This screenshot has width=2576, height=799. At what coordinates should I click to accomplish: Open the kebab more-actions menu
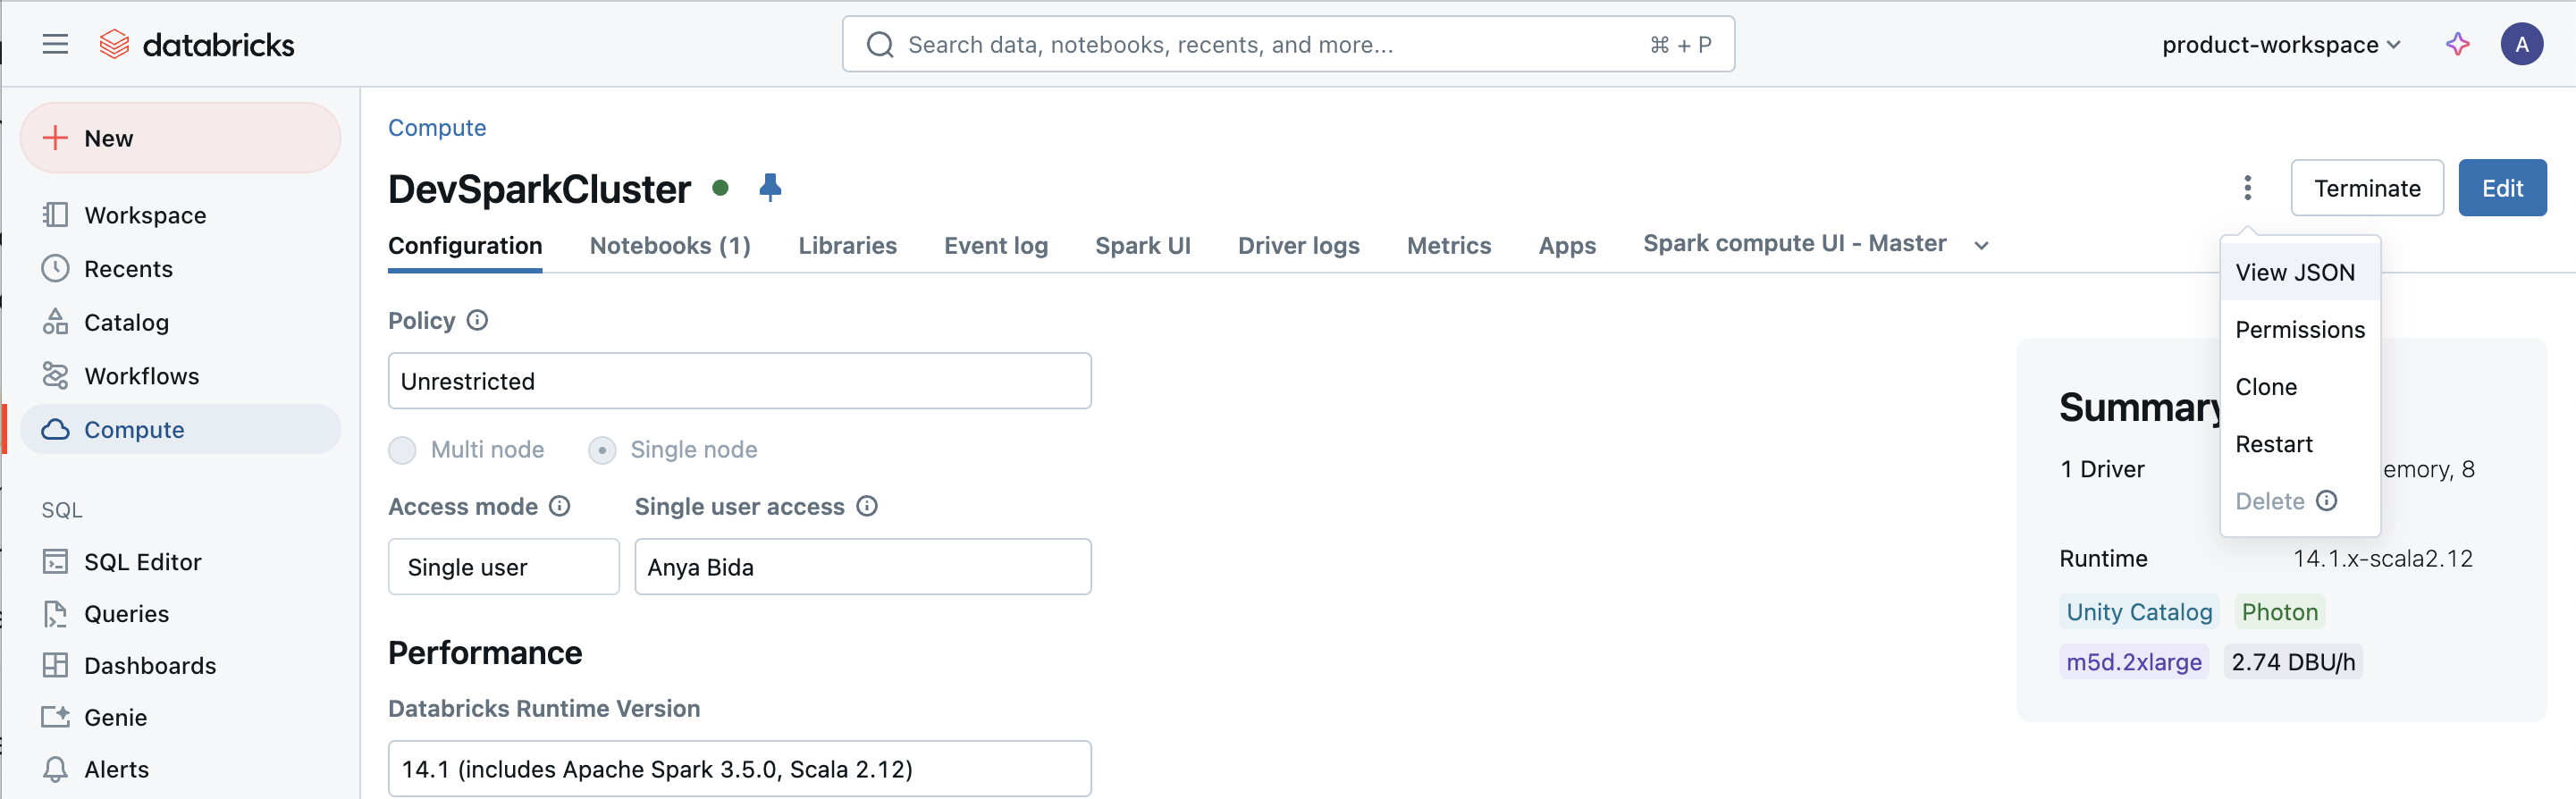(x=2247, y=188)
